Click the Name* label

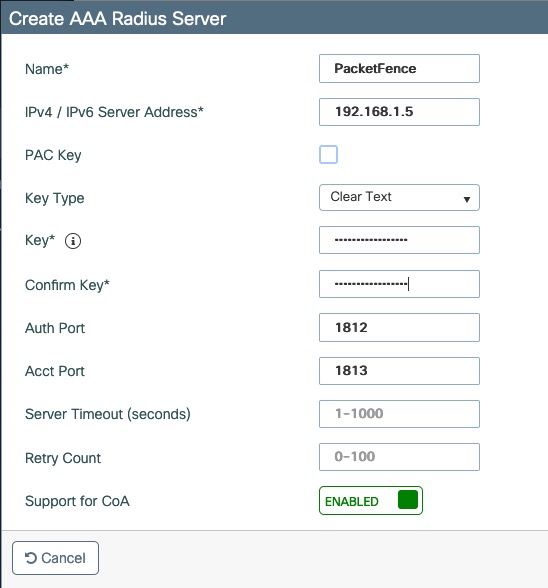point(47,69)
